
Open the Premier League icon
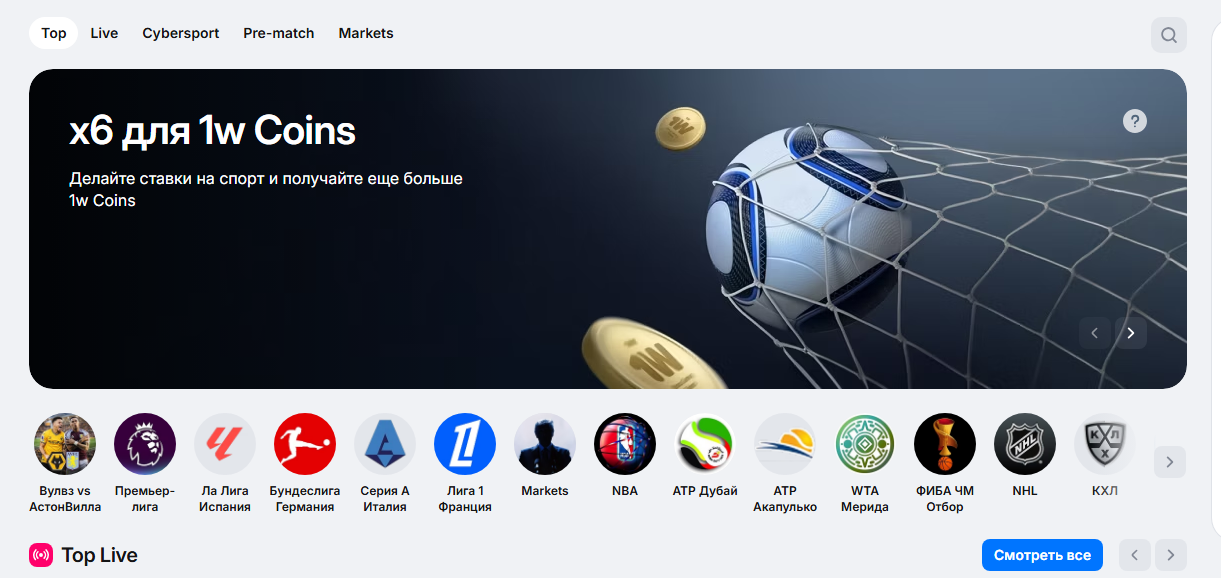[x=145, y=444]
